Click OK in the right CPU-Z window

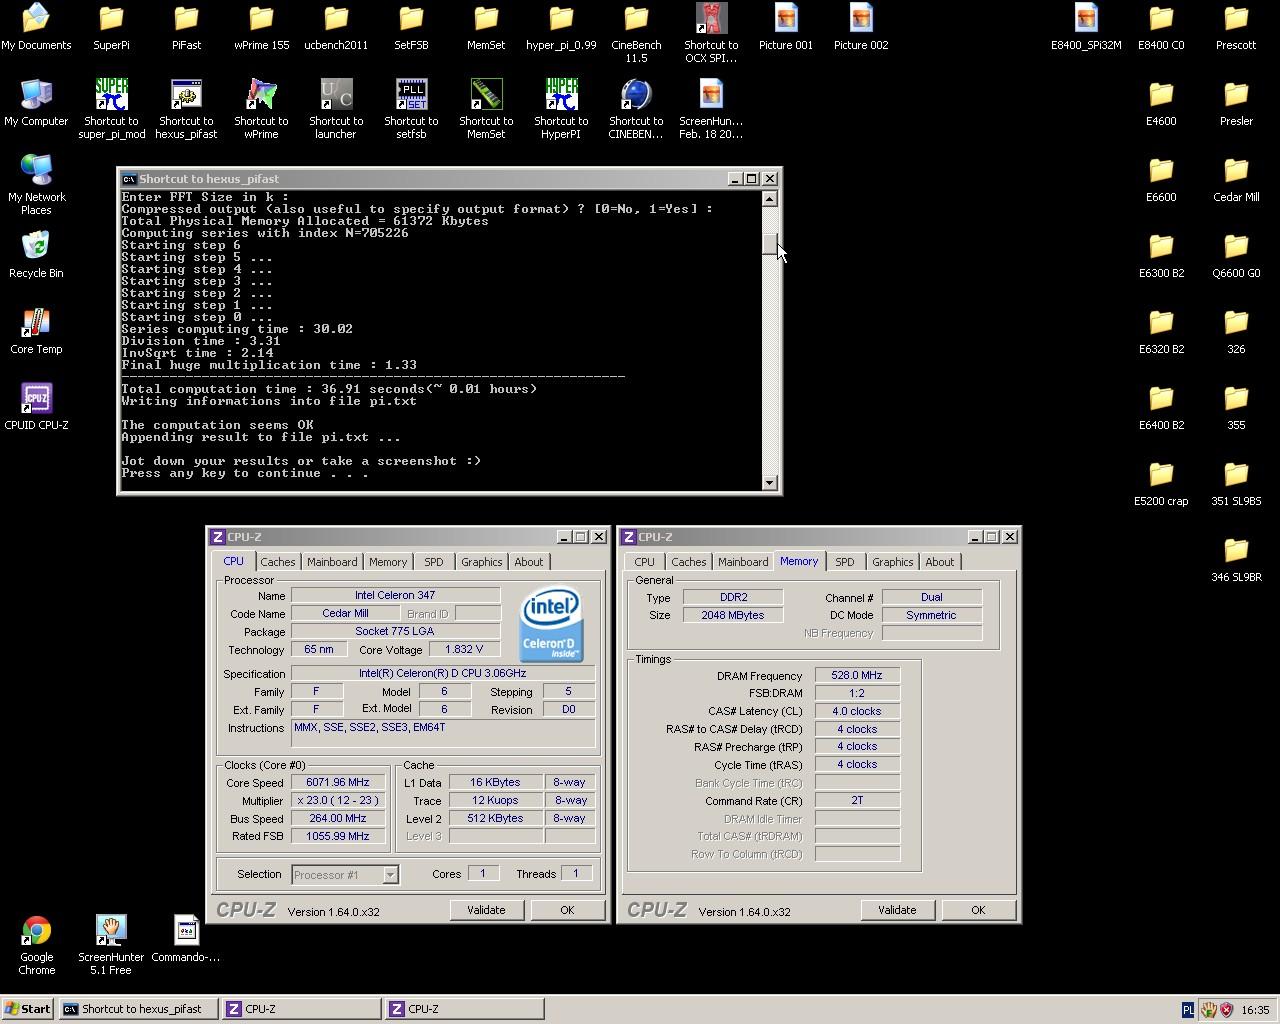pyautogui.click(x=978, y=910)
